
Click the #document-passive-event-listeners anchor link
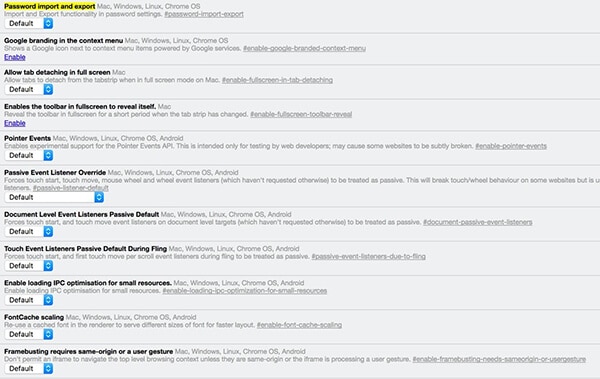tap(478, 222)
